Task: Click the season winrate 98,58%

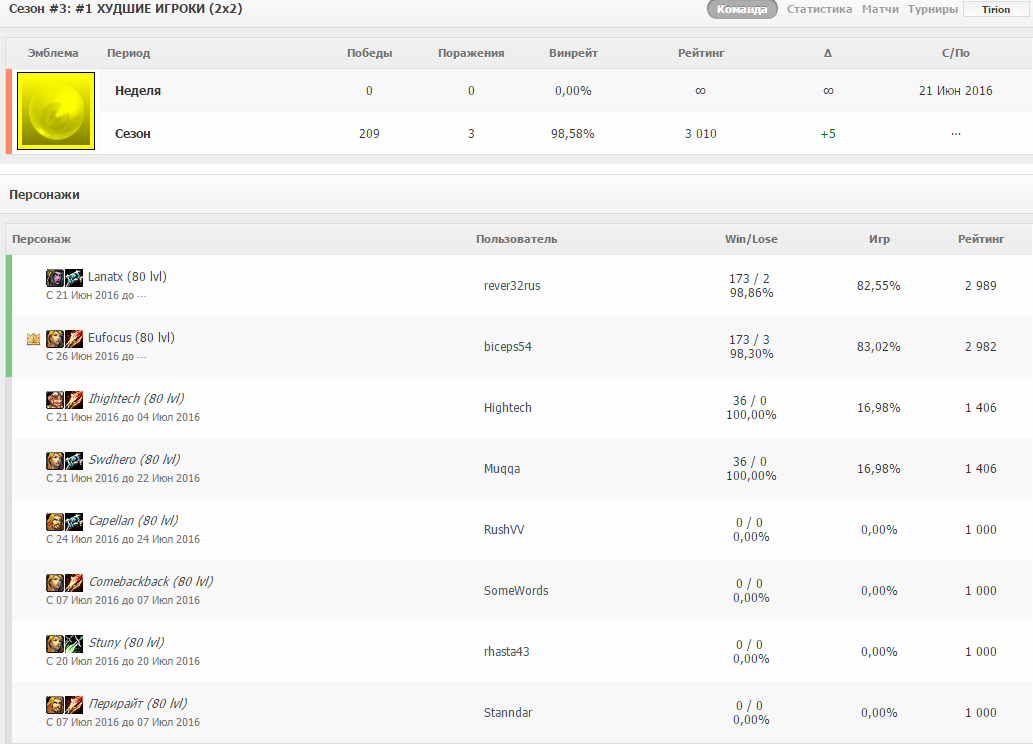Action: click(x=572, y=134)
